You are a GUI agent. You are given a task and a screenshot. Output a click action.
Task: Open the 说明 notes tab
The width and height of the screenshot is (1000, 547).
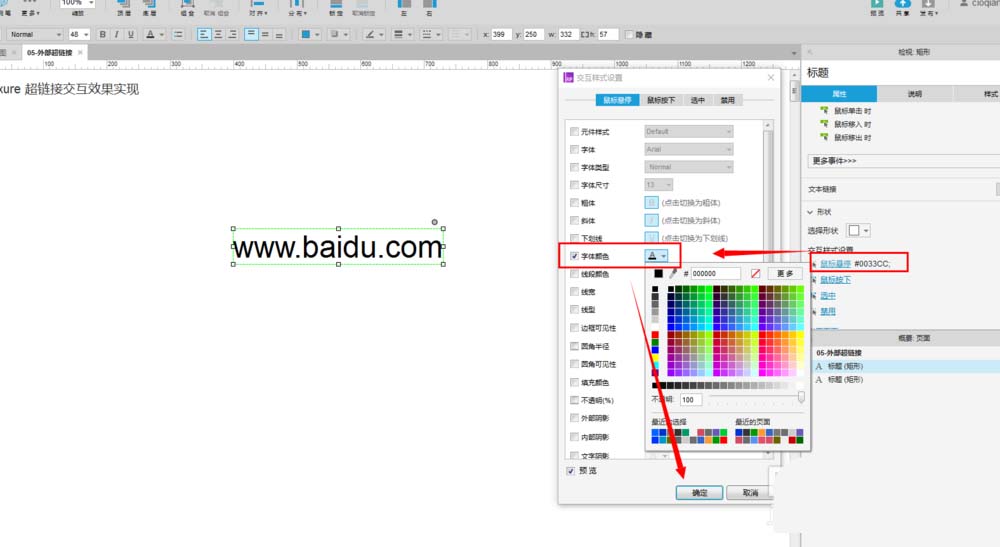tap(915, 94)
